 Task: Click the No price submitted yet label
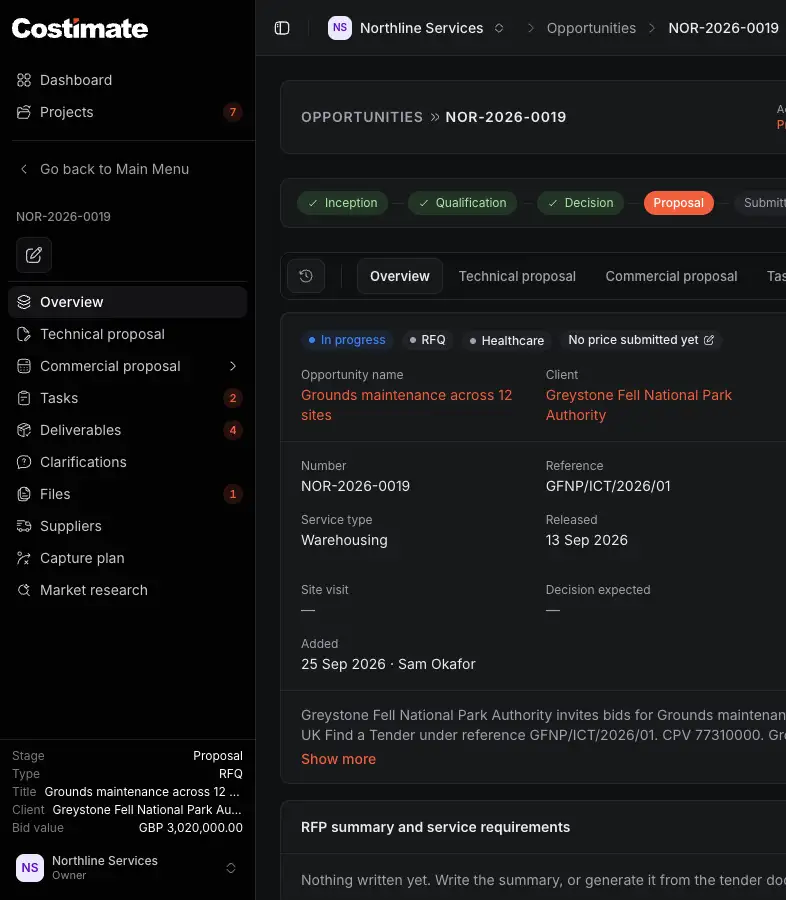point(633,340)
